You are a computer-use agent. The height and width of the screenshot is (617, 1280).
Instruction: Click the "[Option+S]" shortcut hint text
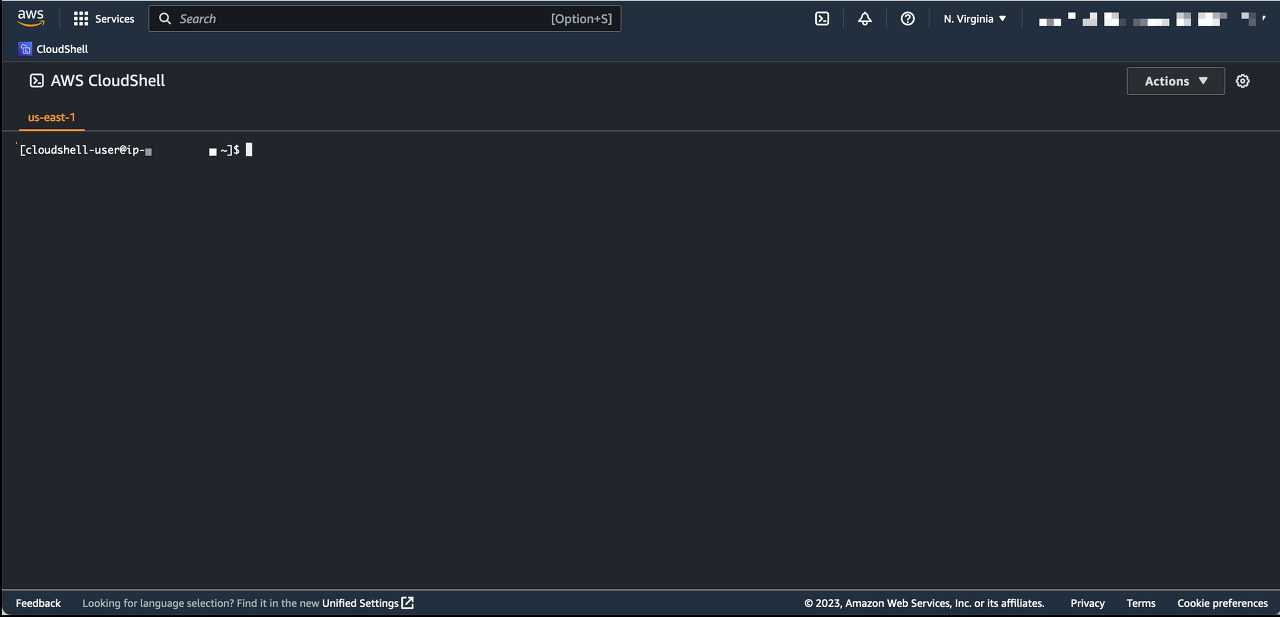(581, 19)
